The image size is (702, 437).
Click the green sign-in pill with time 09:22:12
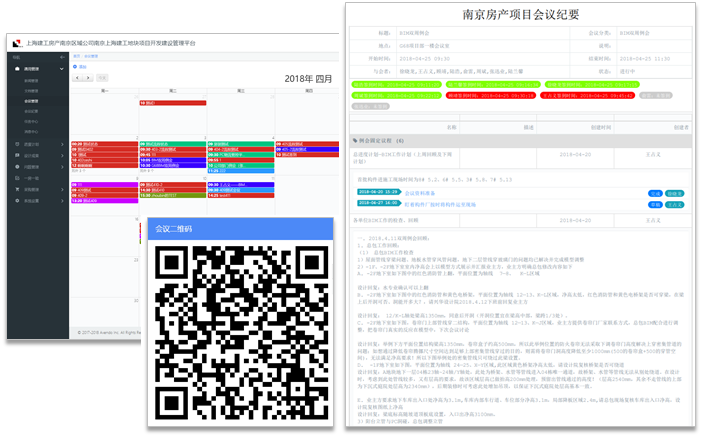(397, 95)
